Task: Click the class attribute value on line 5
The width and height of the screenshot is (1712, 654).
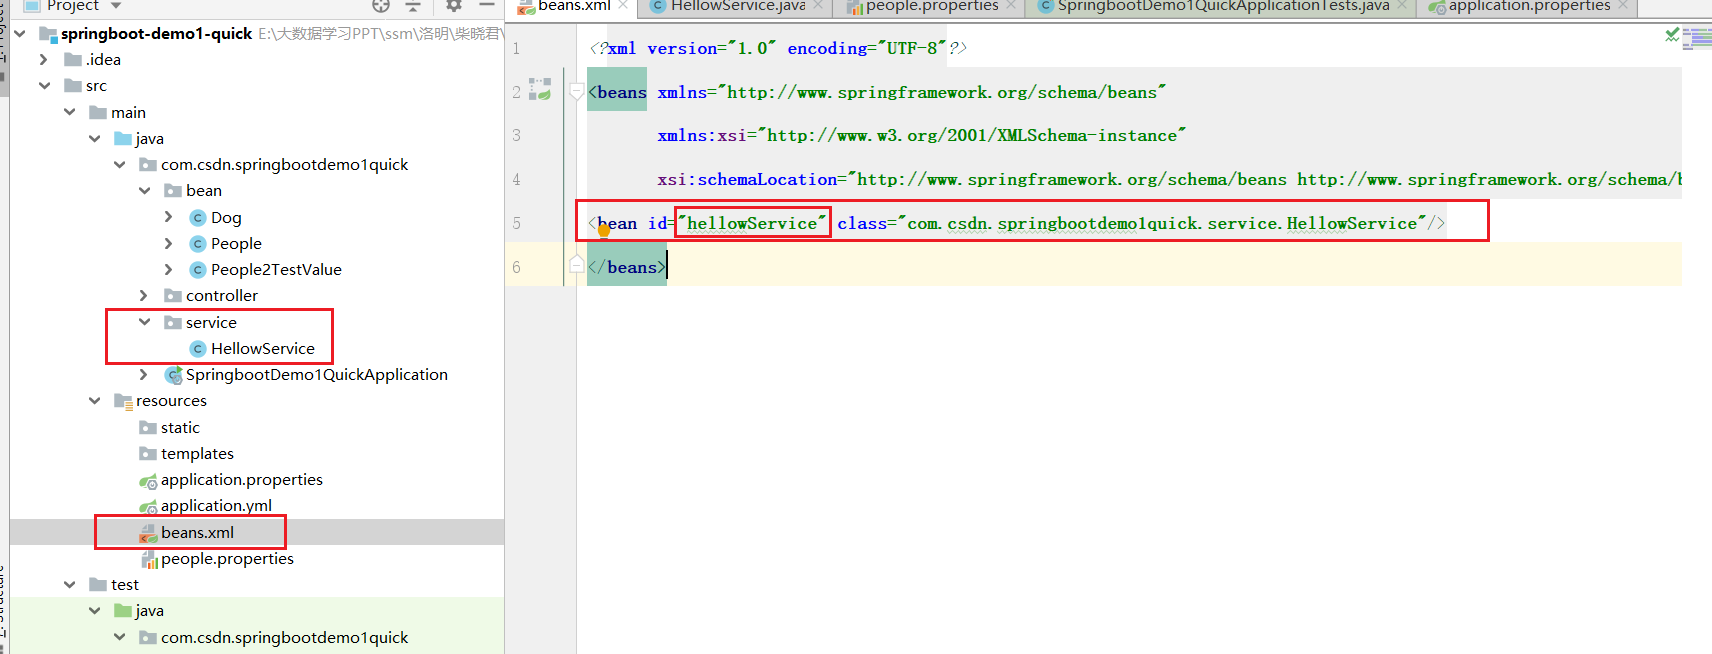Action: tap(1162, 223)
